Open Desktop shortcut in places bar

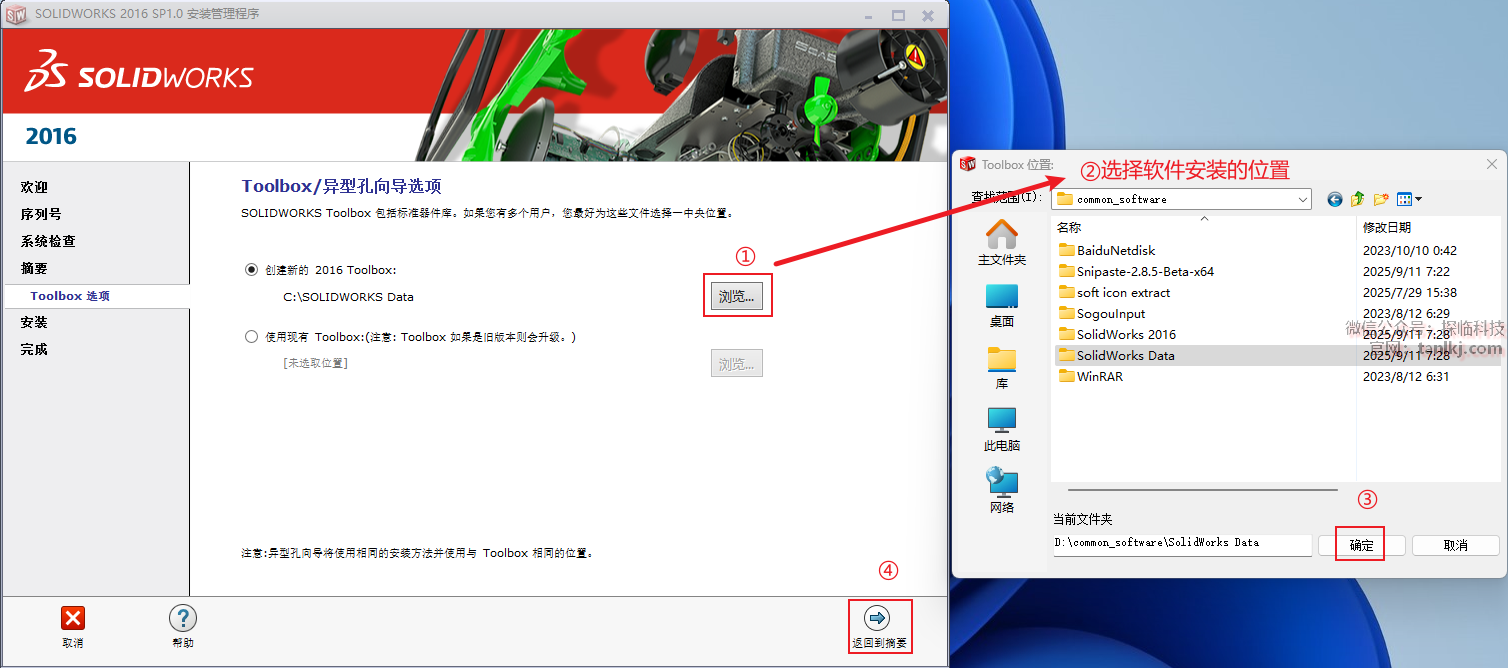[x=1002, y=305]
